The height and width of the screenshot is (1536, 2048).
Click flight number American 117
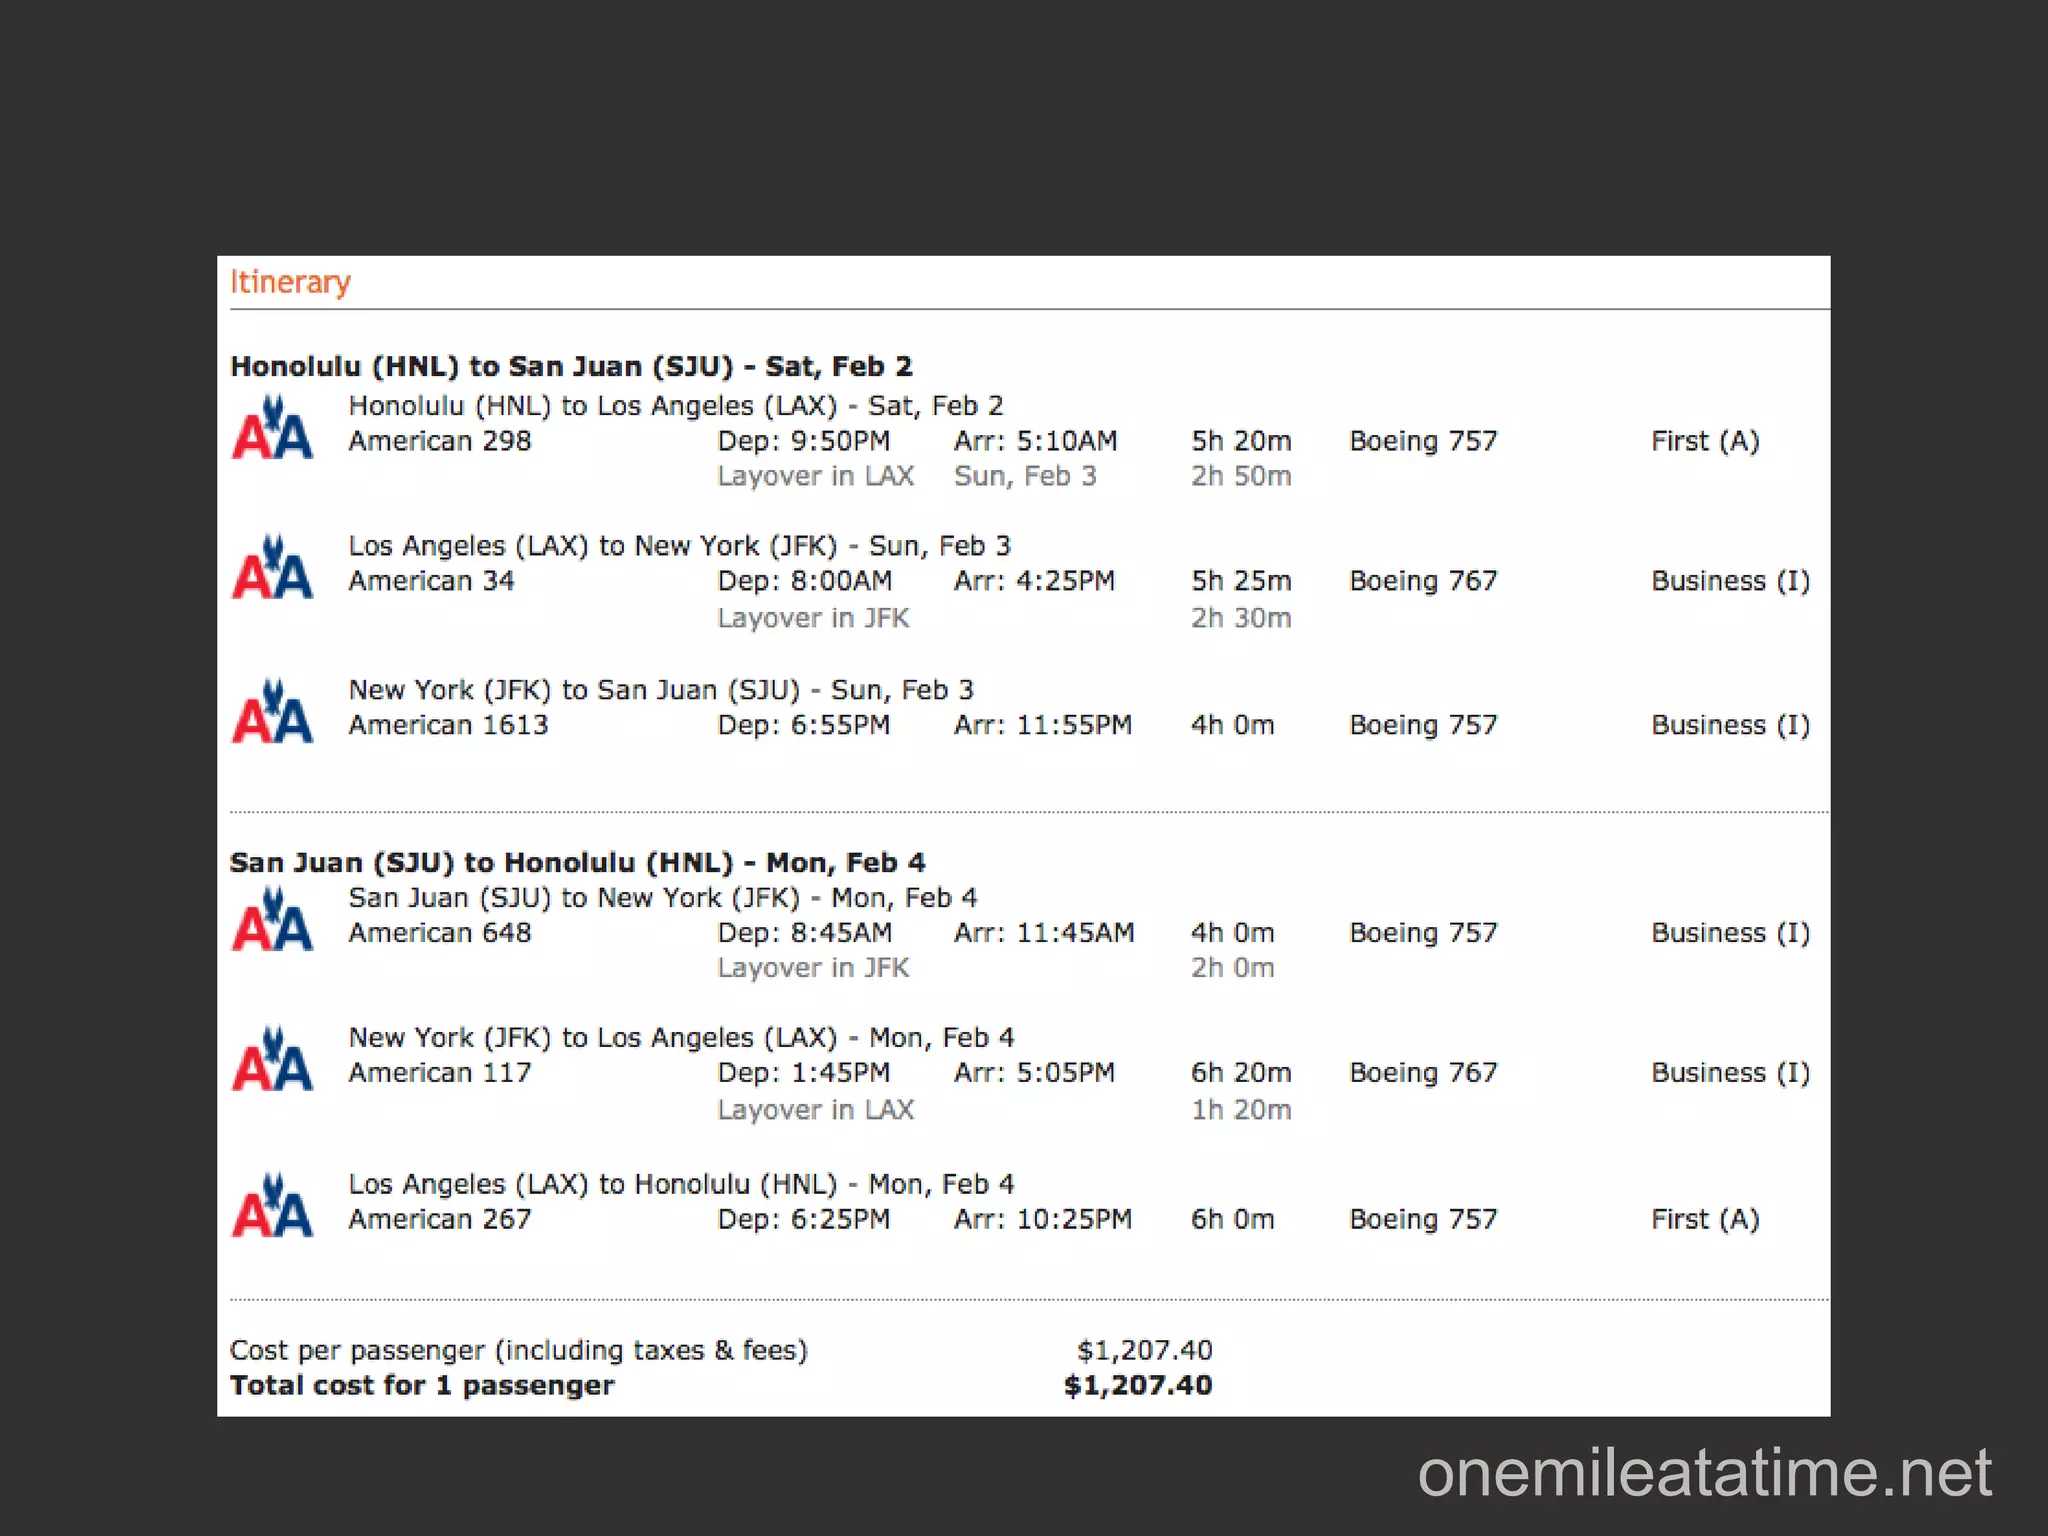tap(440, 1073)
